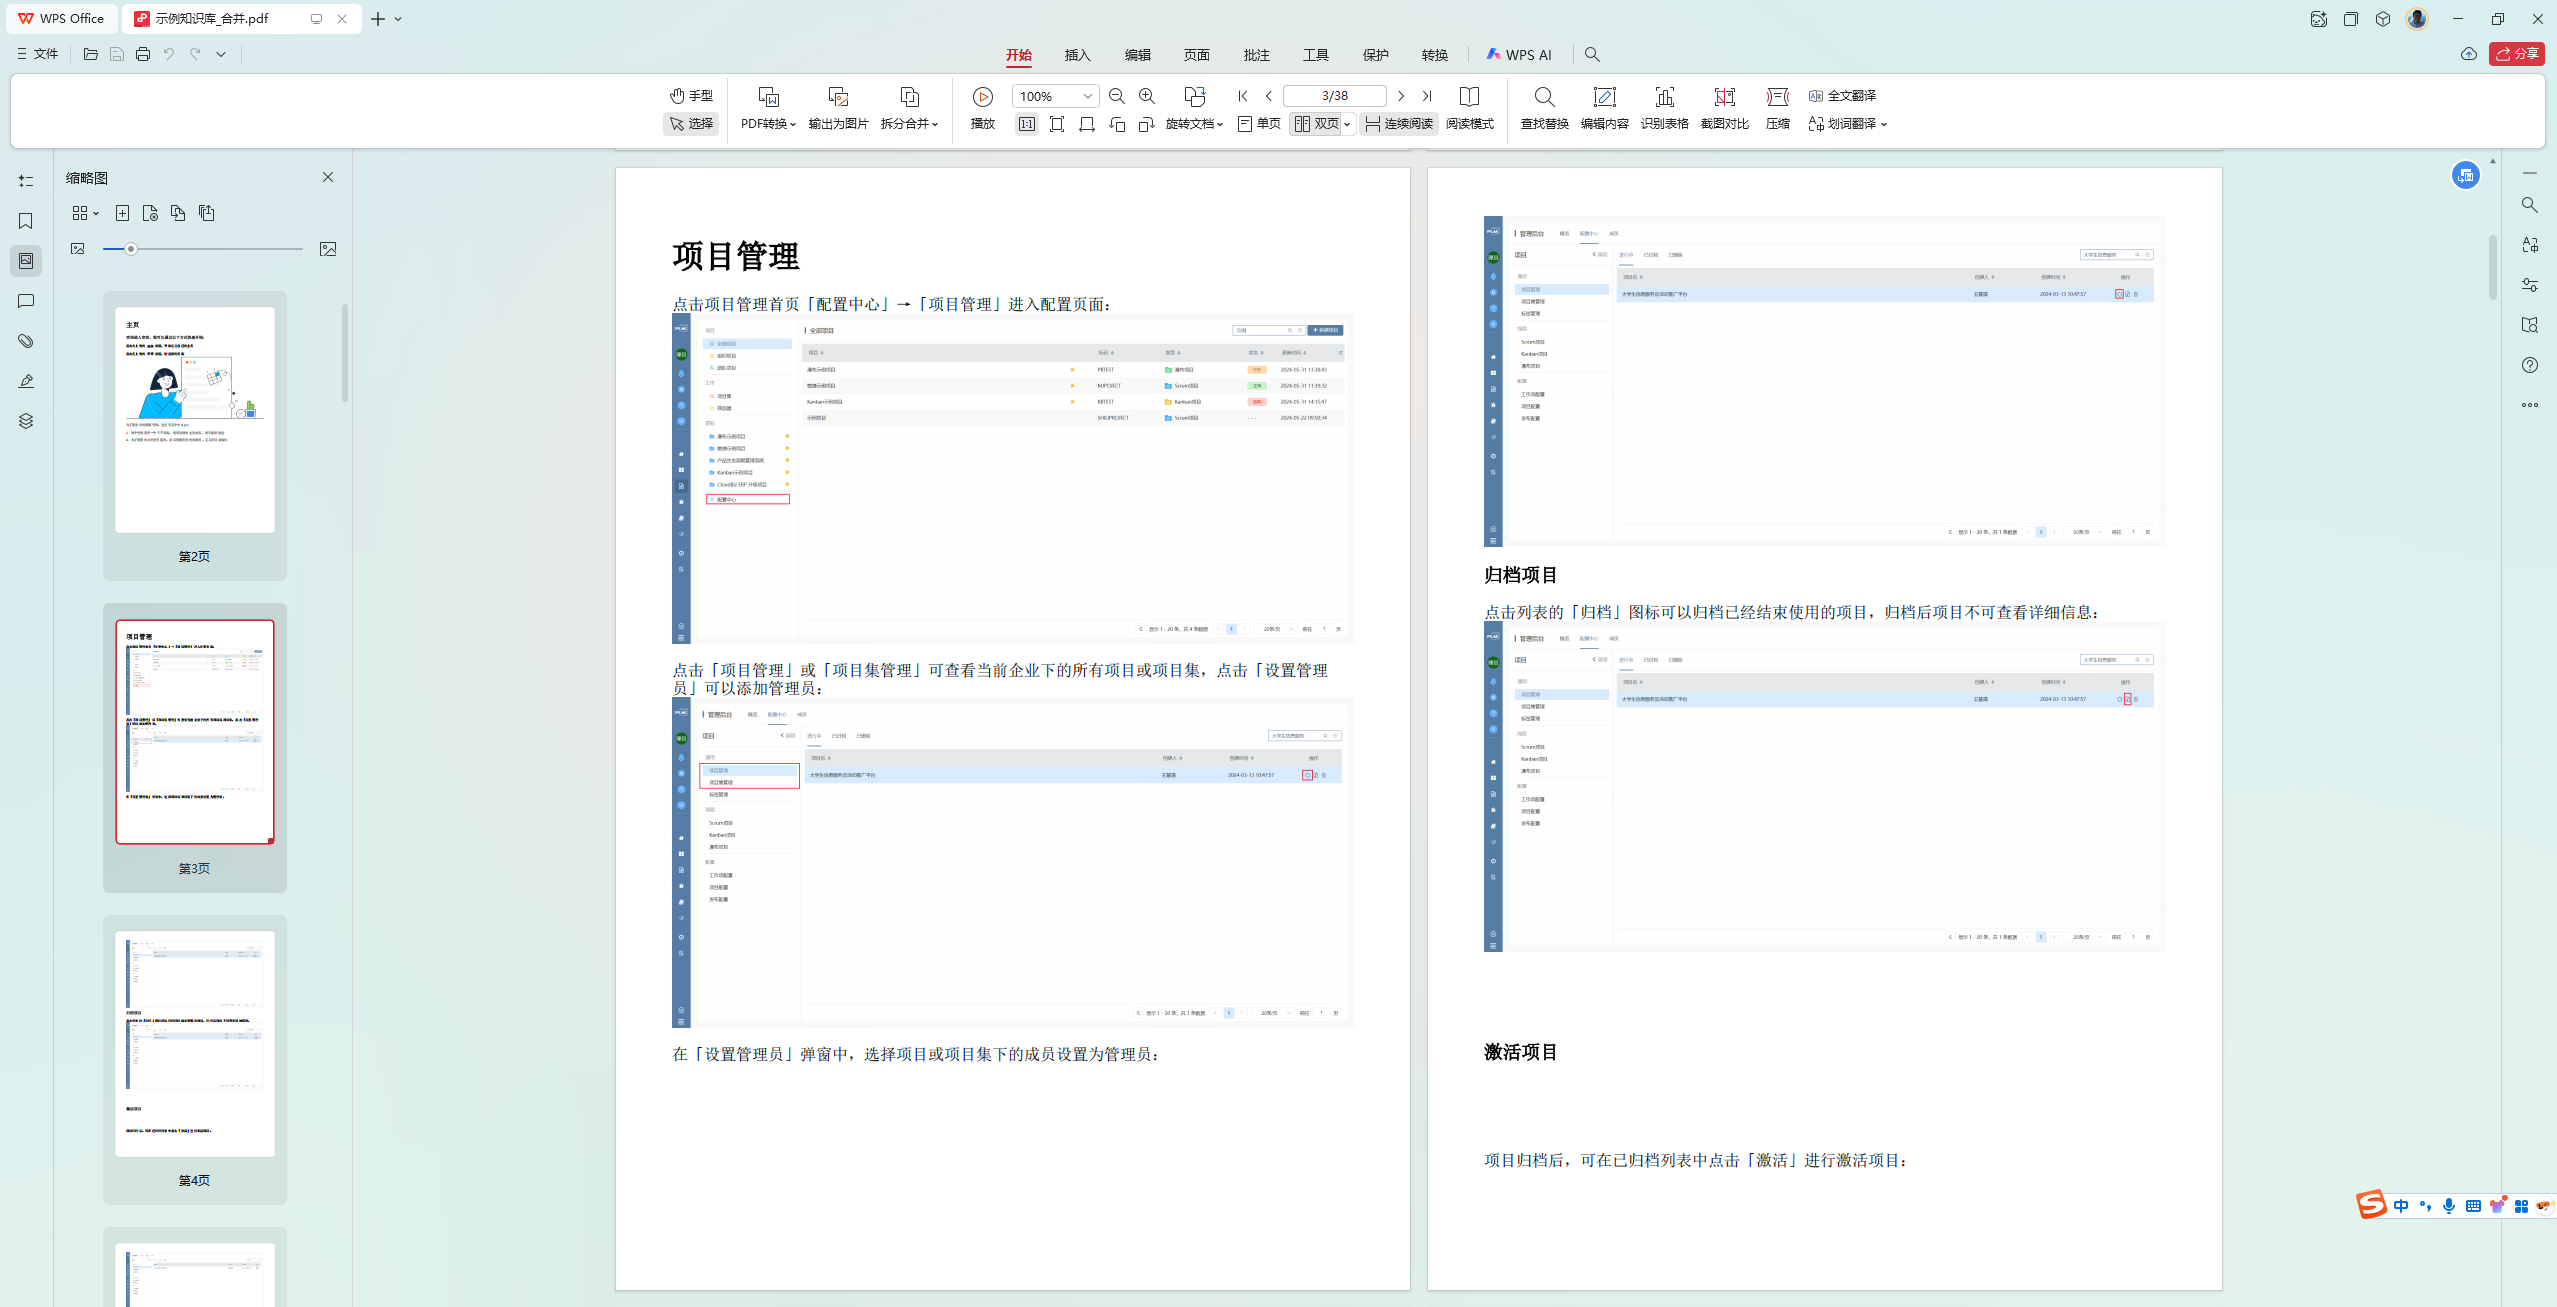Open the bookmark panel in left sidebar
This screenshot has height=1307, width=2557.
[x=26, y=221]
